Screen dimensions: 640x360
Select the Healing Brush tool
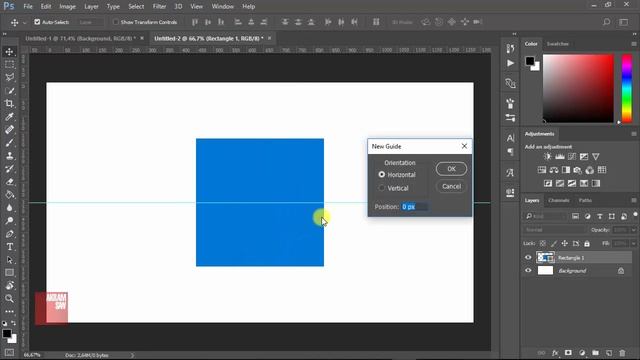[9, 130]
